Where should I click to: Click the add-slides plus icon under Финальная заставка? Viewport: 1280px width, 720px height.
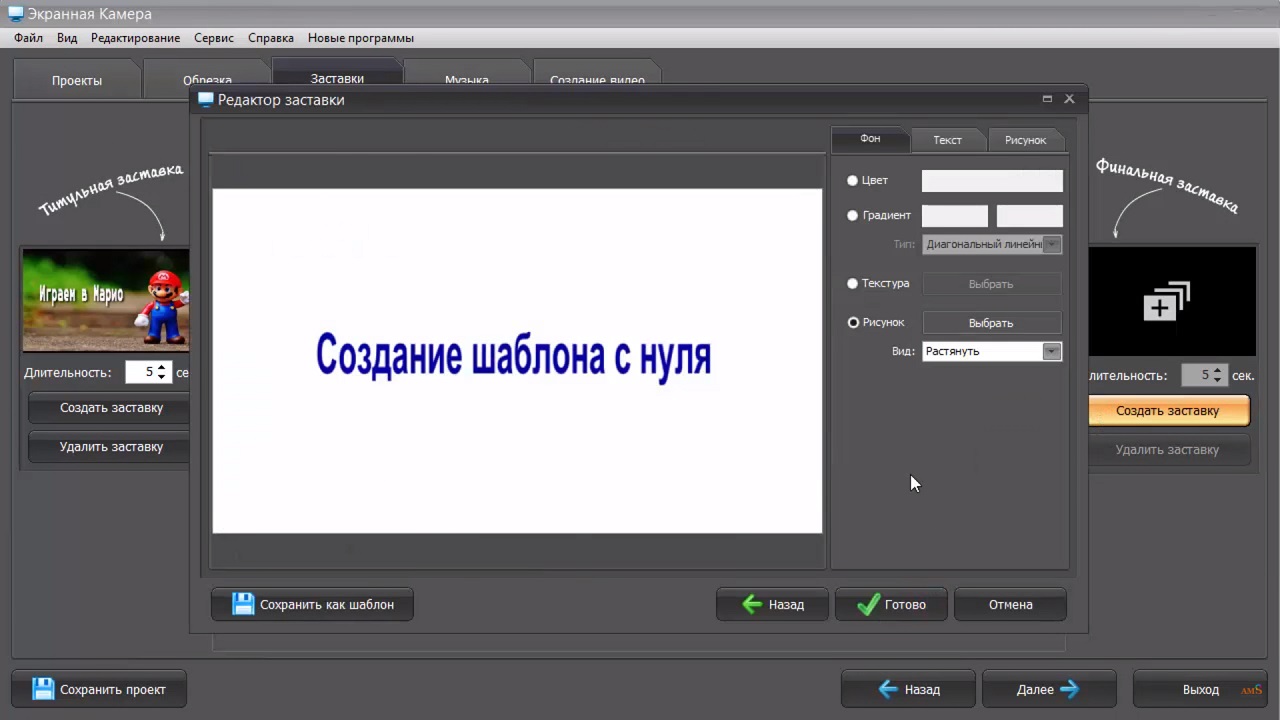(1166, 301)
